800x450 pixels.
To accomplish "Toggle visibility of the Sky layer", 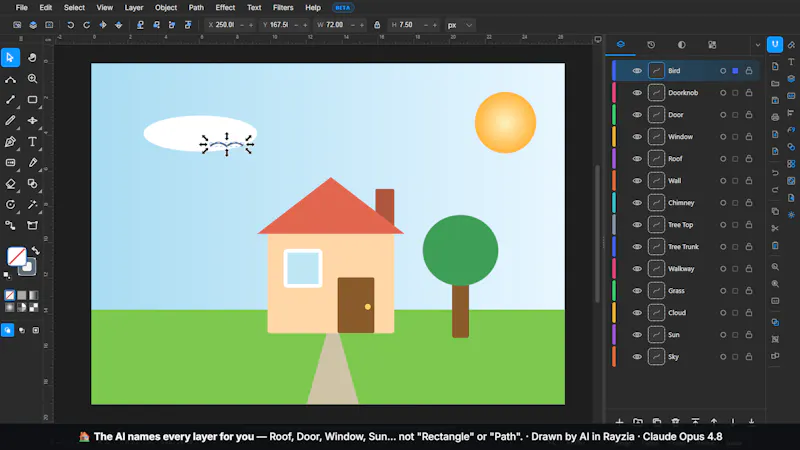I will (637, 357).
